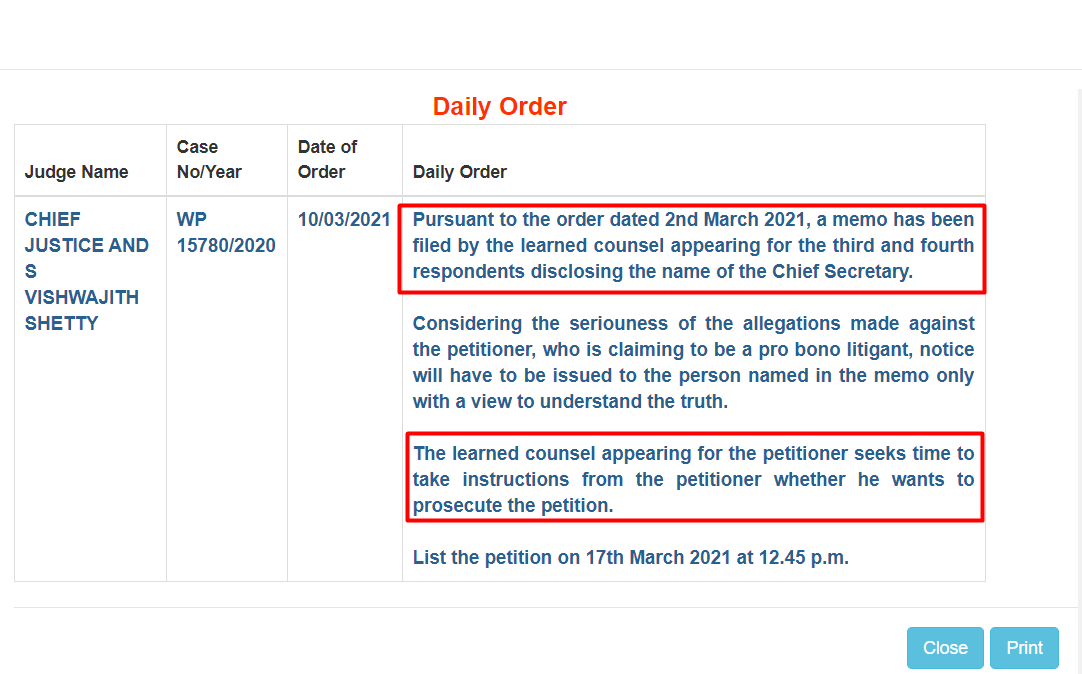Click case number WP 15780/2020
1082x674 pixels.
[x=226, y=232]
